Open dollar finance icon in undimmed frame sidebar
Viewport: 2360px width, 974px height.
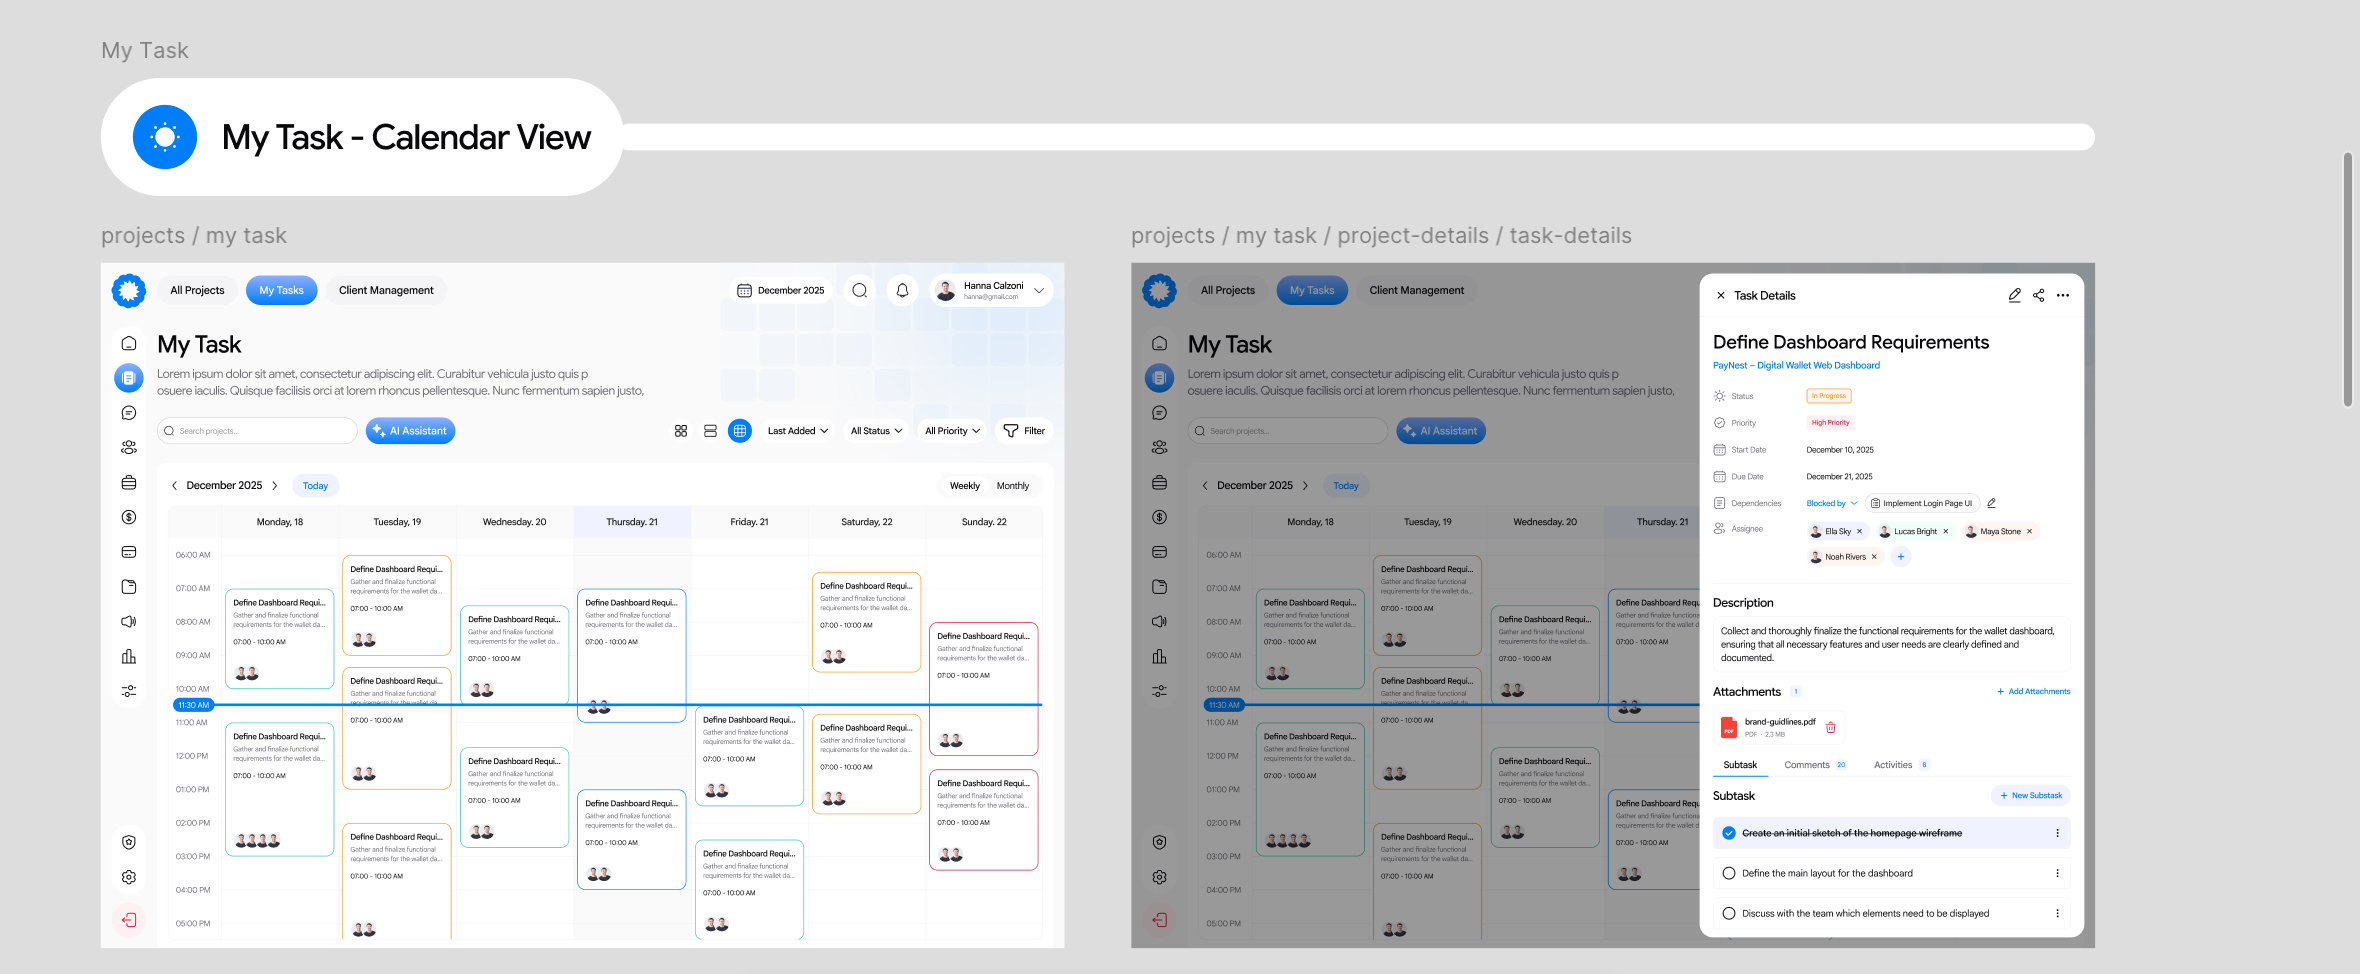(x=129, y=517)
